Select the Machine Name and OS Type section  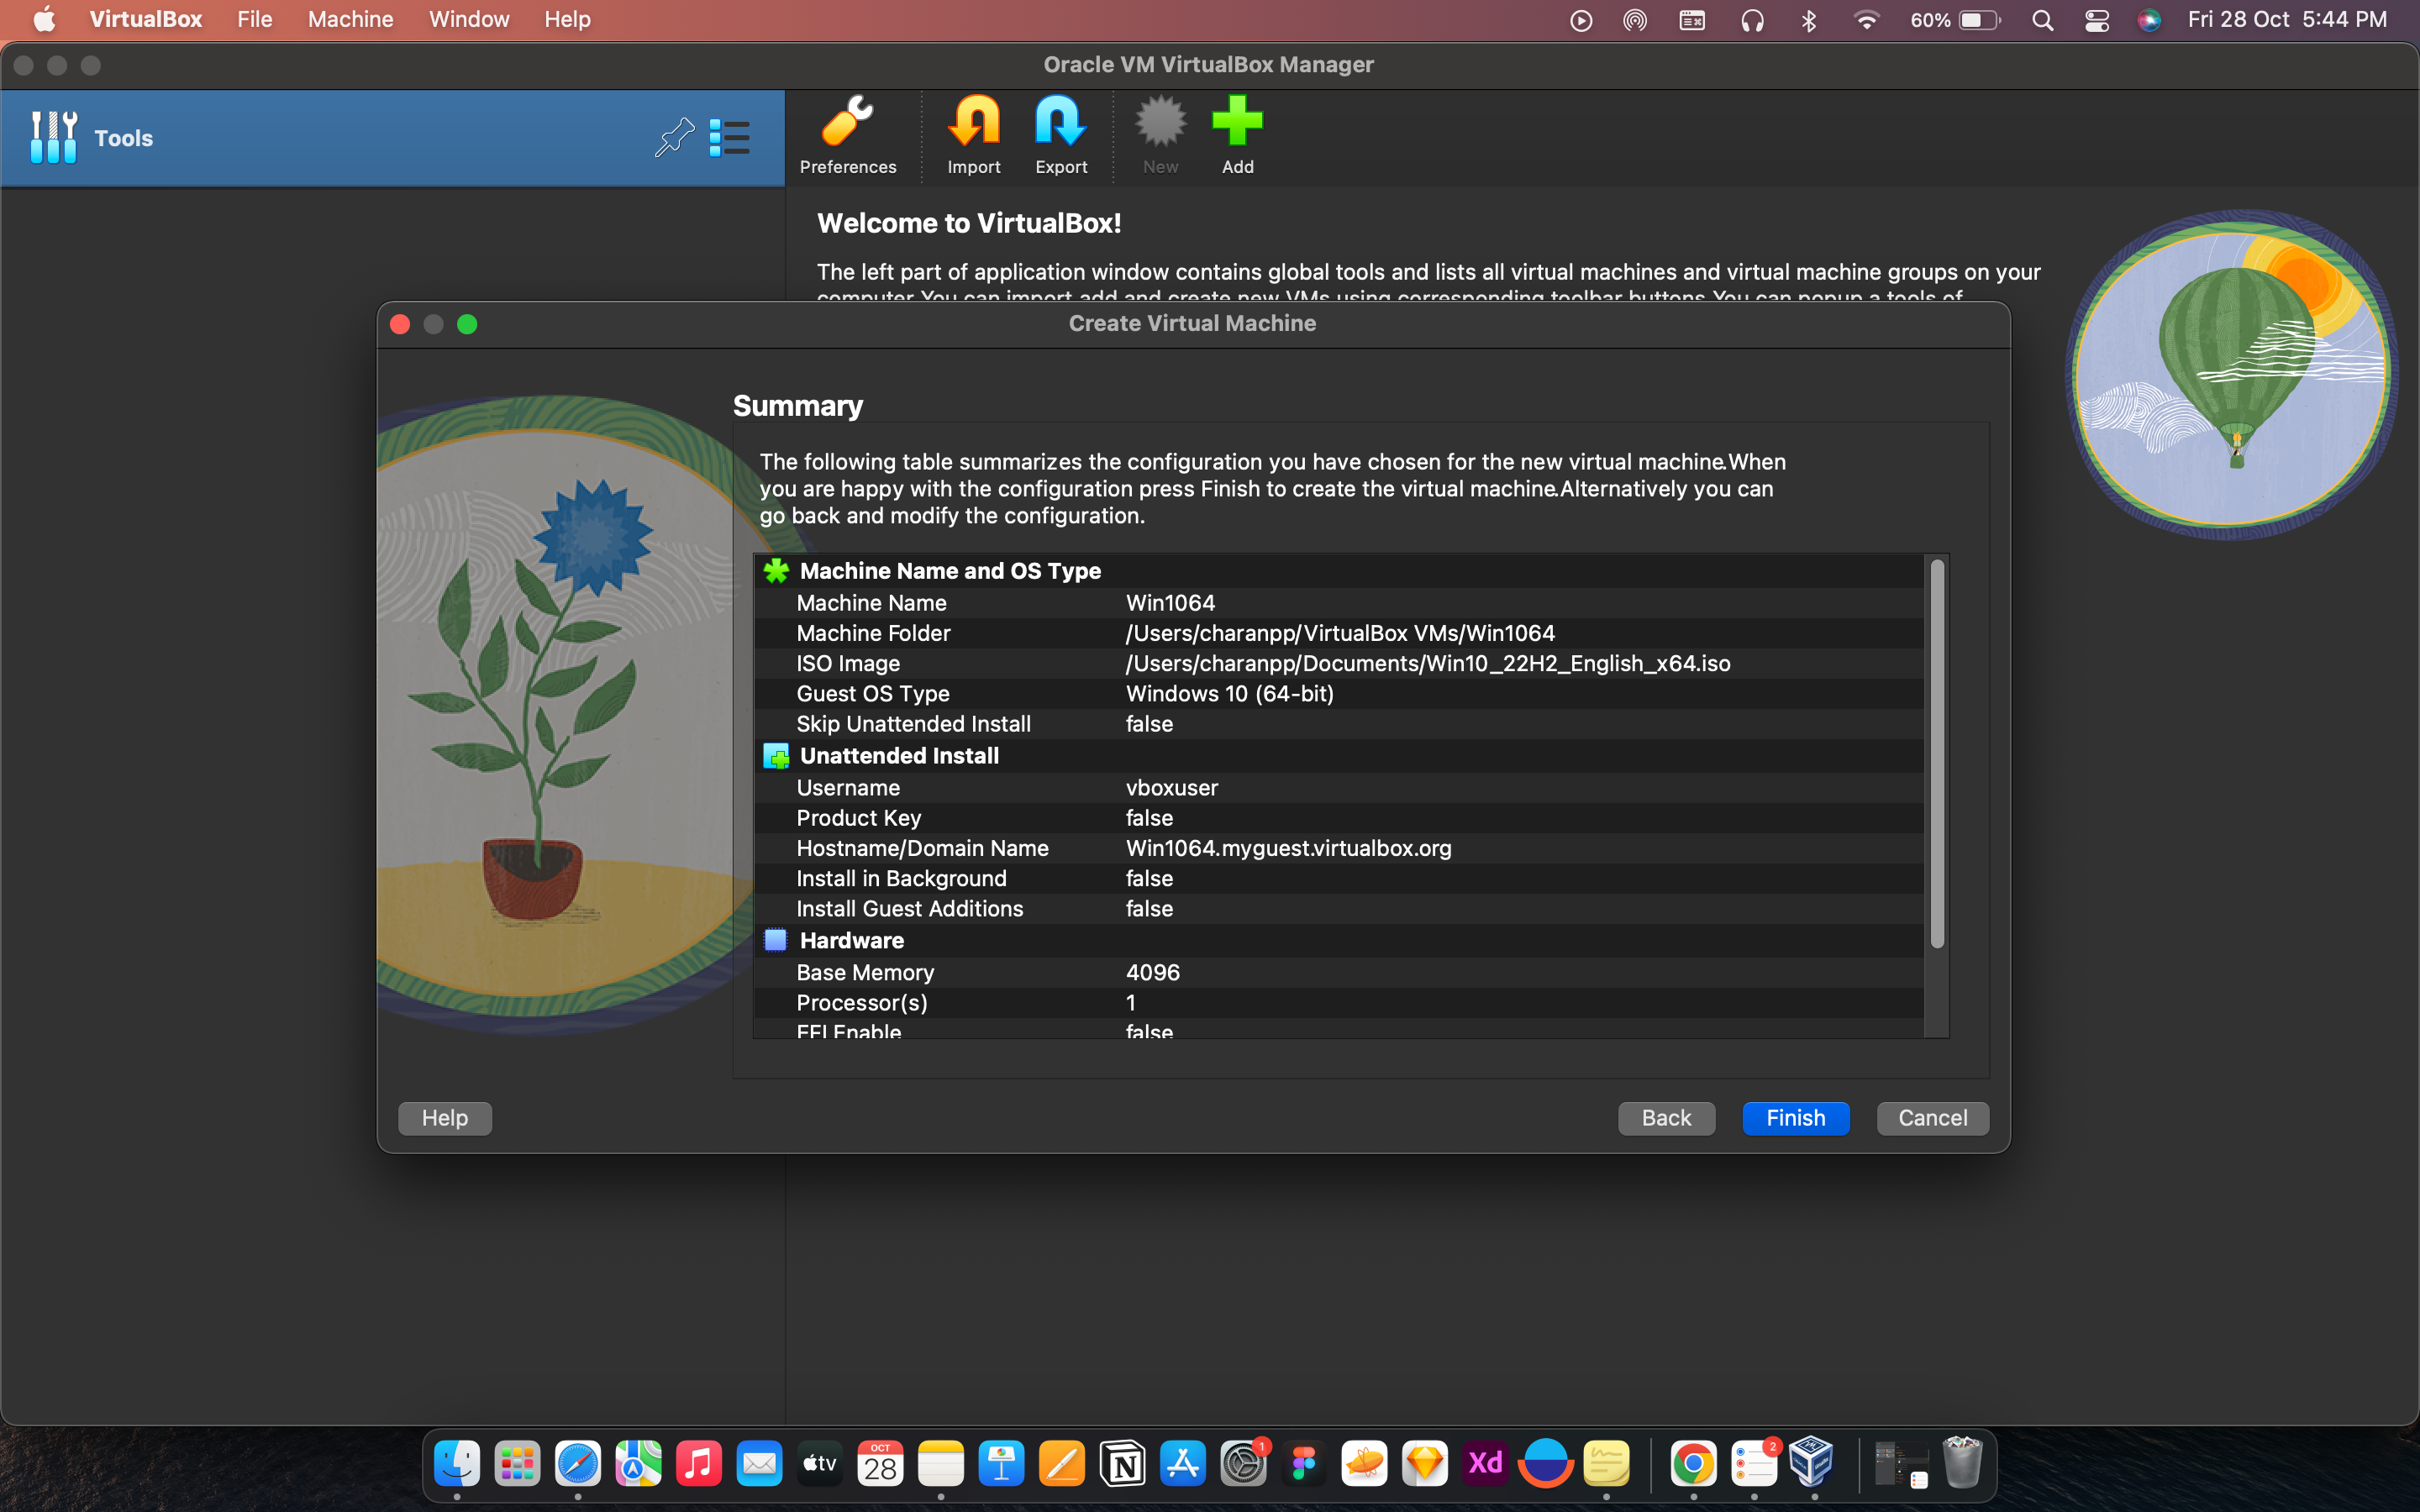coord(949,571)
